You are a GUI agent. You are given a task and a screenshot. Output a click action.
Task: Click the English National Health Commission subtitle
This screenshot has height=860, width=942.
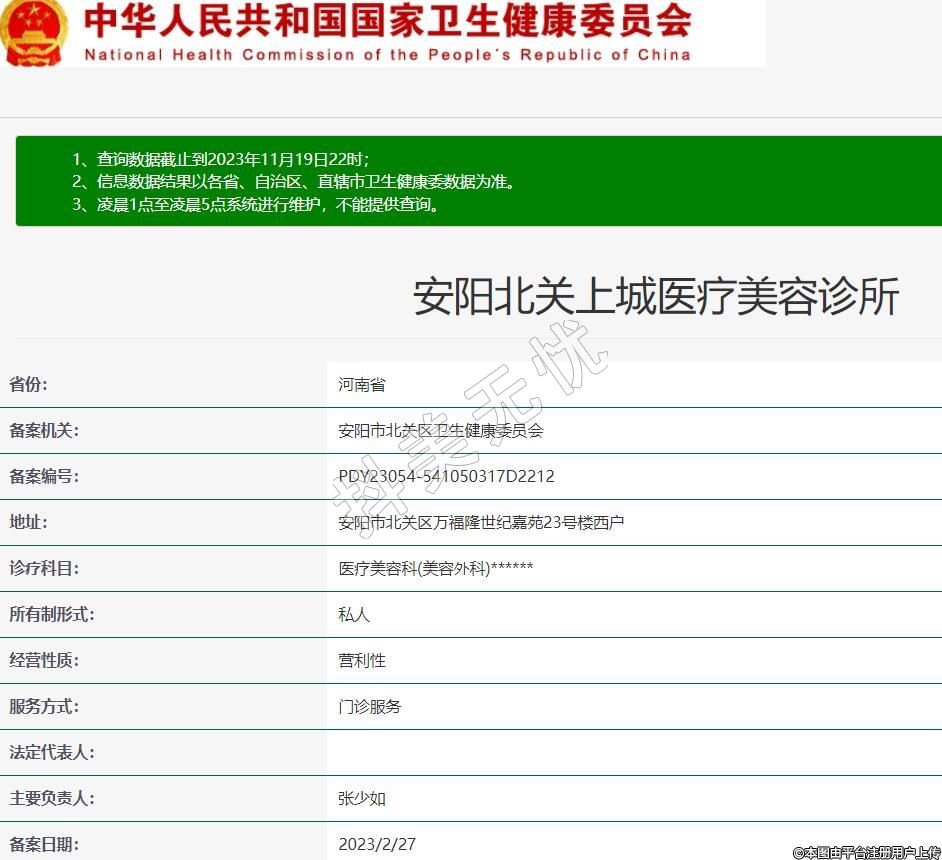coord(387,55)
